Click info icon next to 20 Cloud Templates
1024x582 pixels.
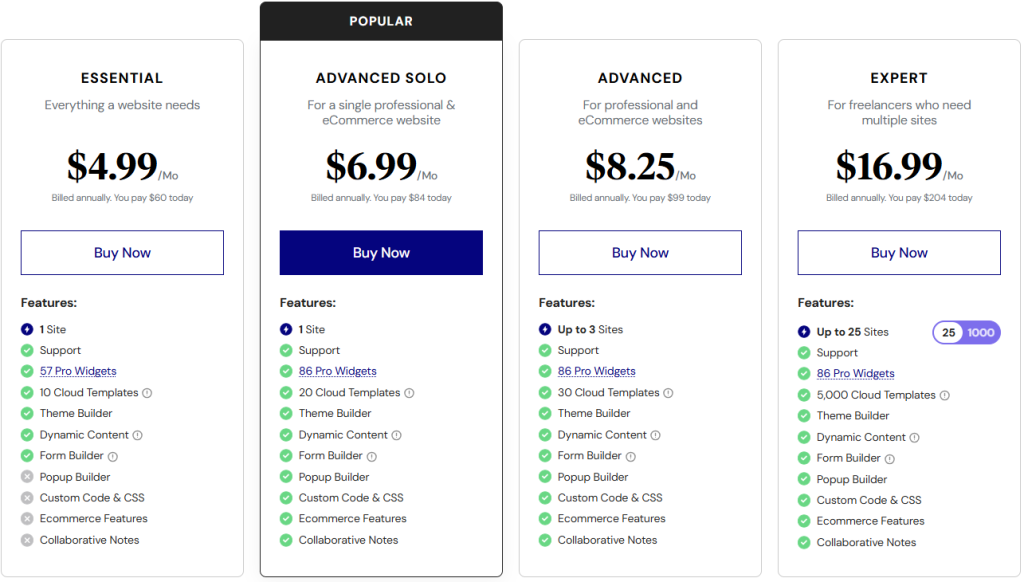coord(409,393)
